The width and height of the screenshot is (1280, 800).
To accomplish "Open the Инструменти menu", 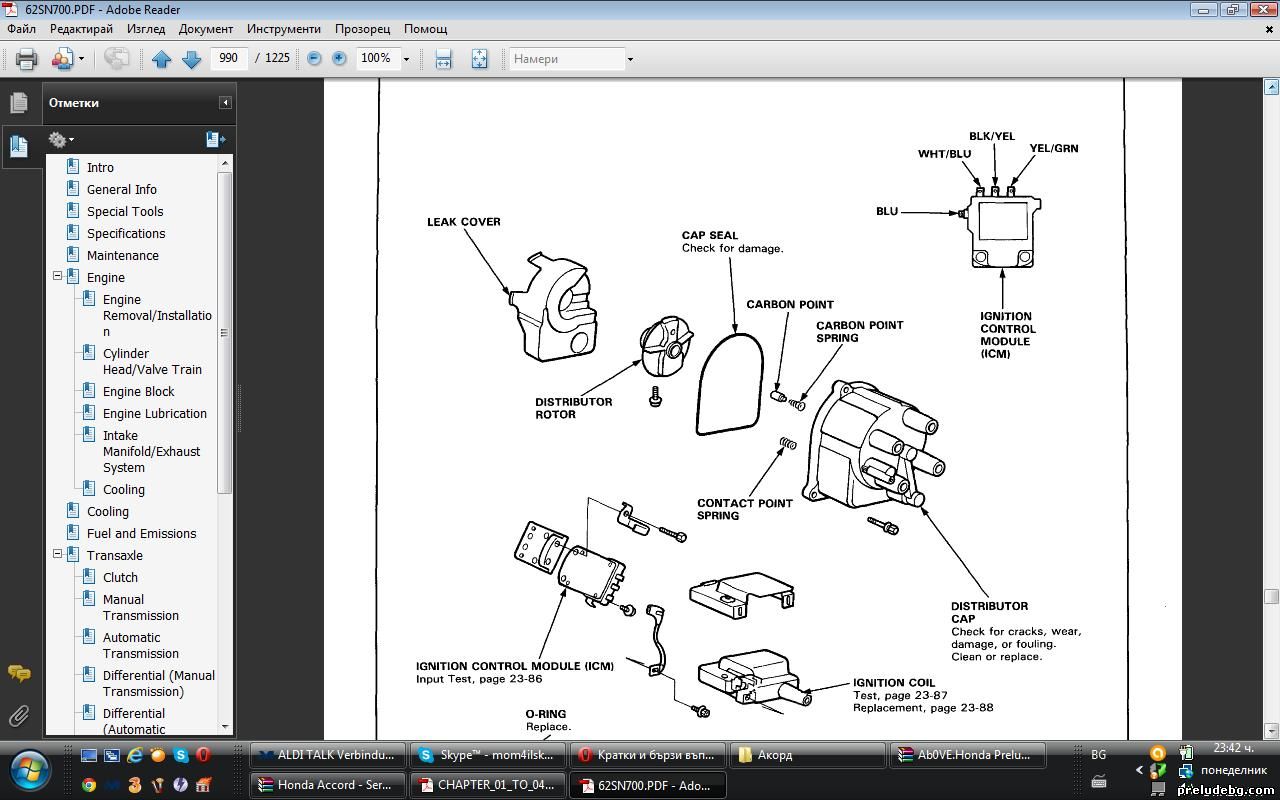I will pos(284,29).
